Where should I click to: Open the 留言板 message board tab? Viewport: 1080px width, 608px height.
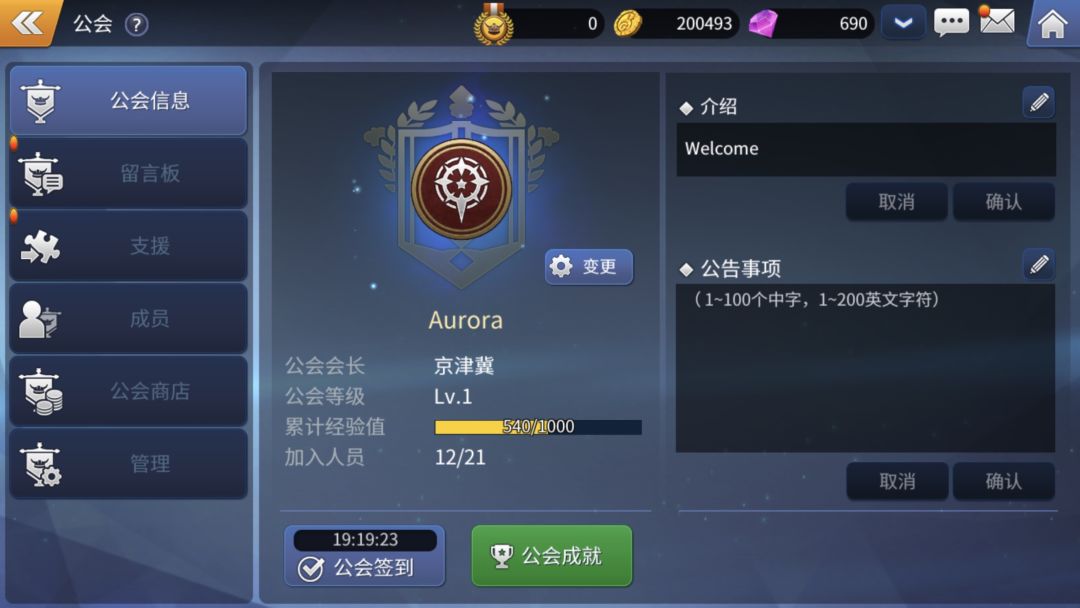point(128,174)
